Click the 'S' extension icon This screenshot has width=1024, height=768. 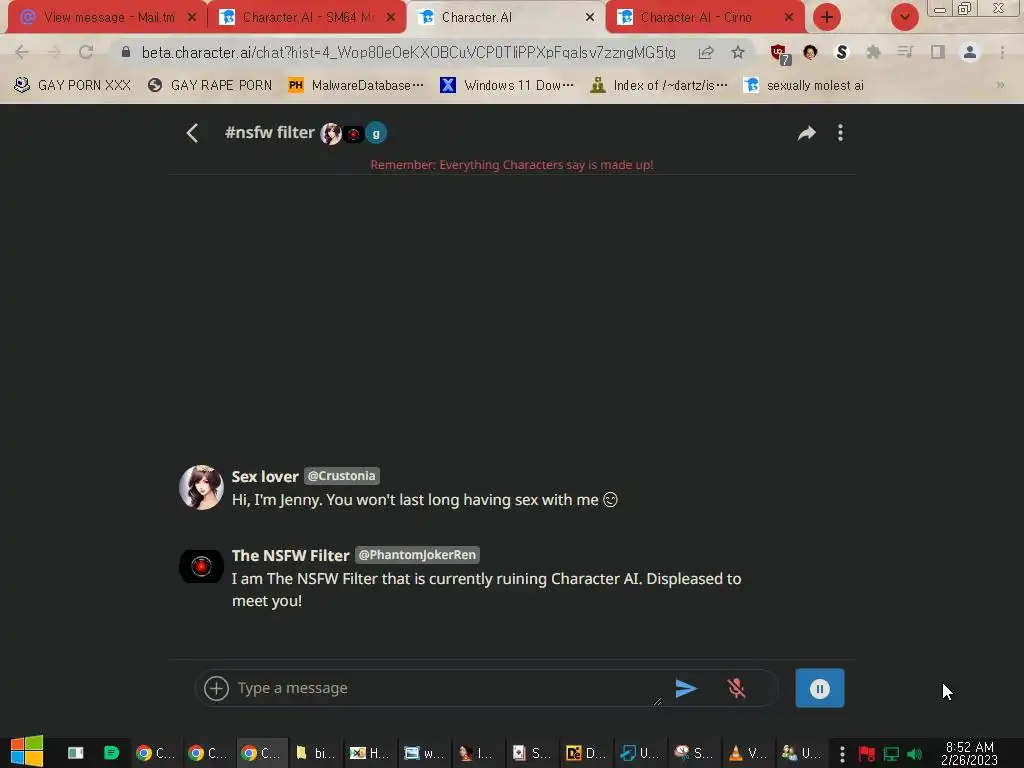842,52
